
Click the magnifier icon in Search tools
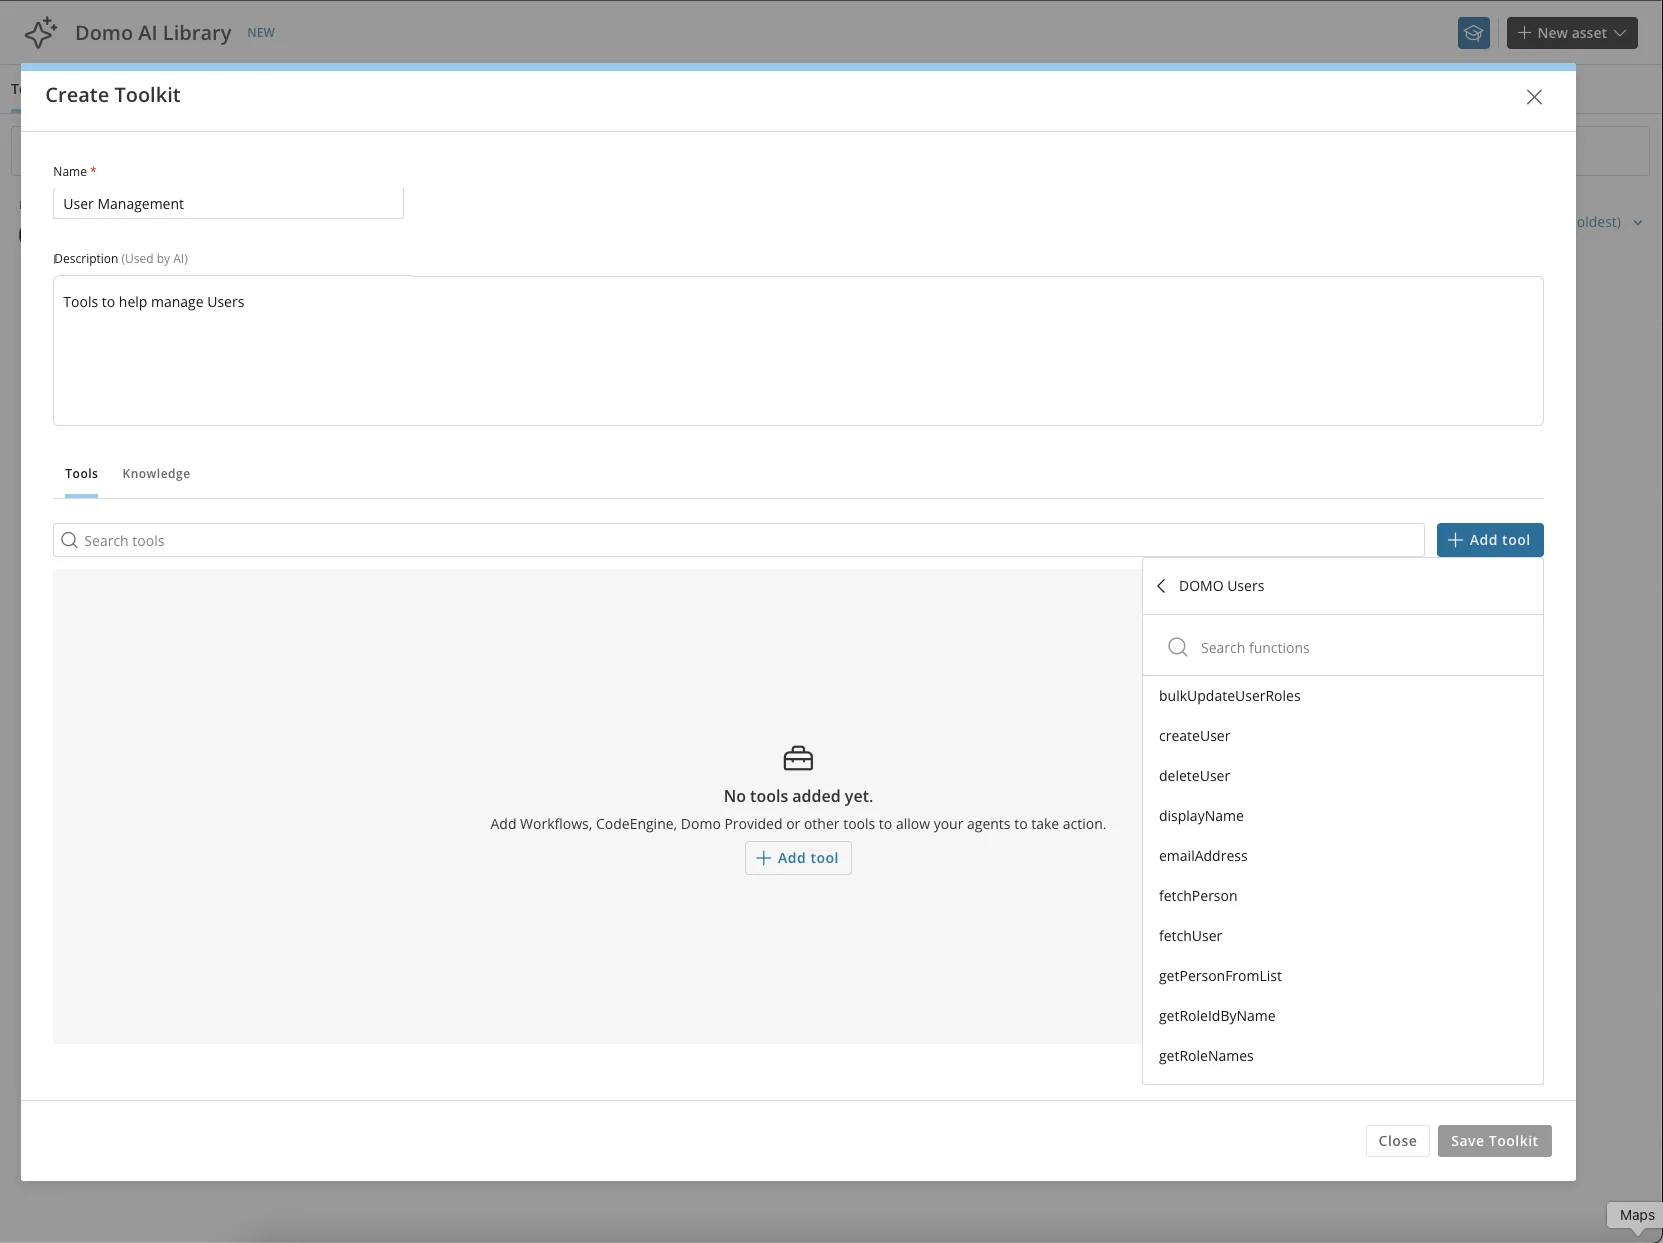pyautogui.click(x=69, y=540)
